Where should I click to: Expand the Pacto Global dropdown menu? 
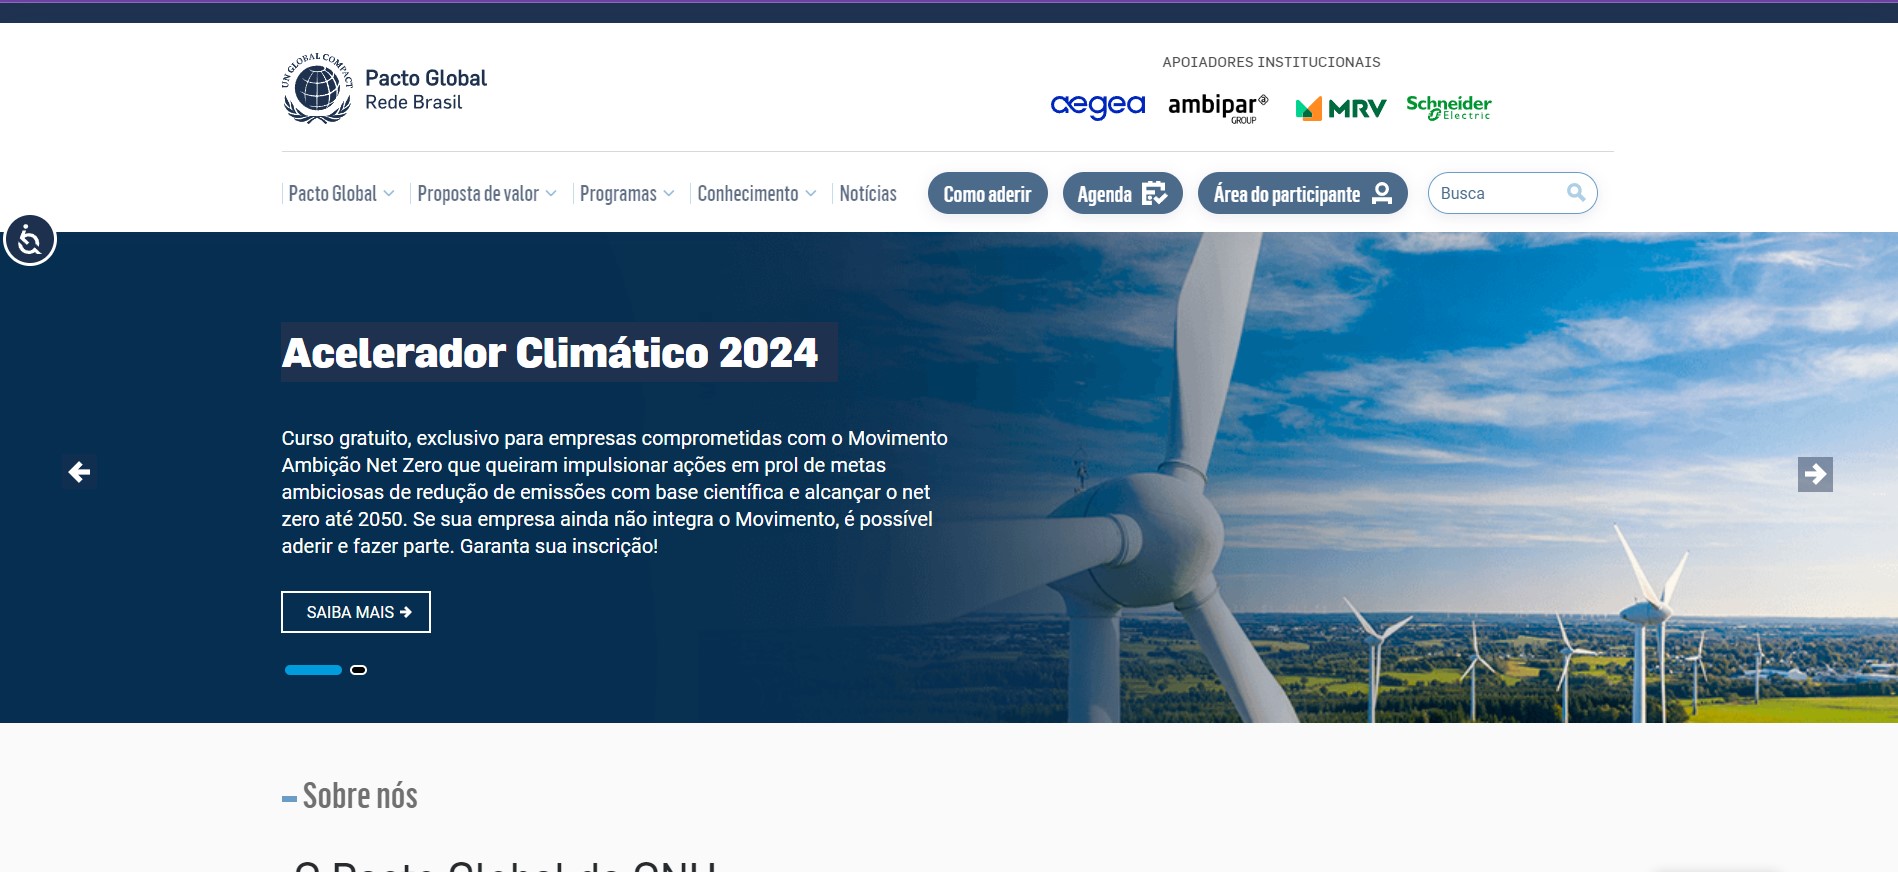pos(340,194)
